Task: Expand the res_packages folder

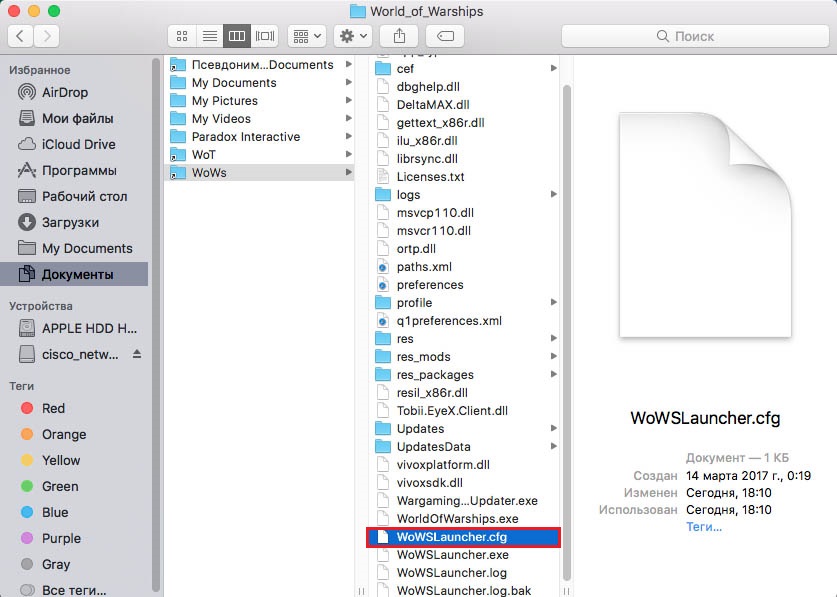Action: pyautogui.click(x=554, y=375)
